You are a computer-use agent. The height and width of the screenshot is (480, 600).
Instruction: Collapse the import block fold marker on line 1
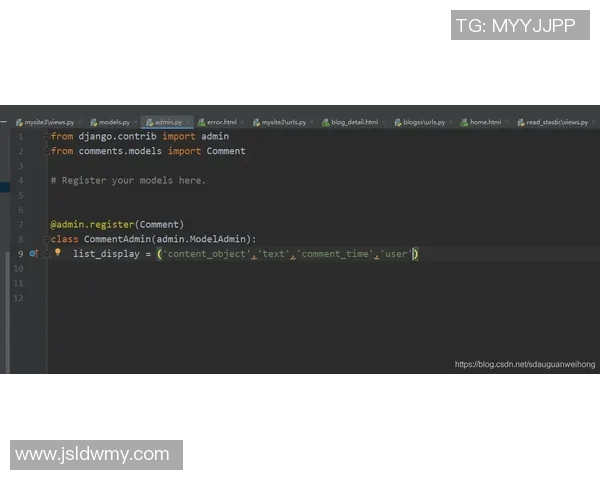[x=46, y=136]
